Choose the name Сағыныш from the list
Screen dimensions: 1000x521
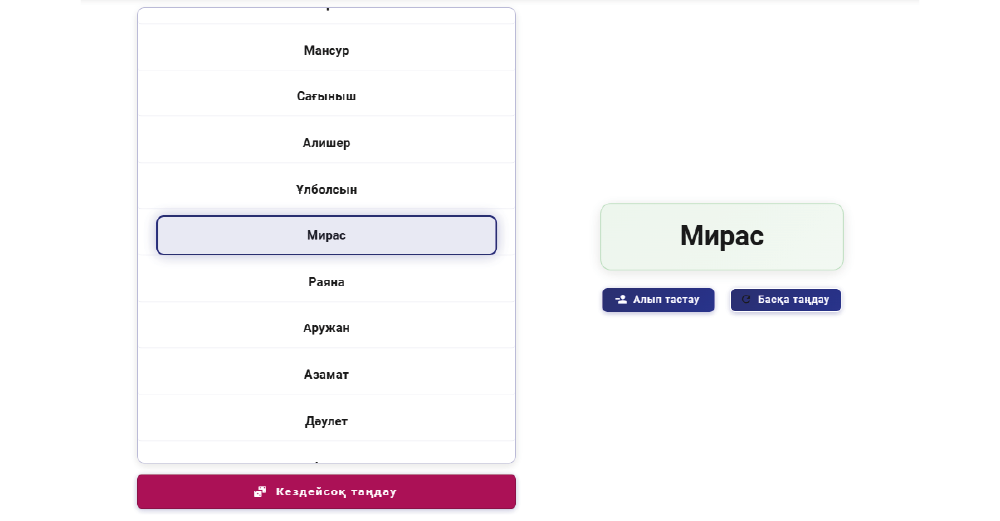tap(327, 96)
